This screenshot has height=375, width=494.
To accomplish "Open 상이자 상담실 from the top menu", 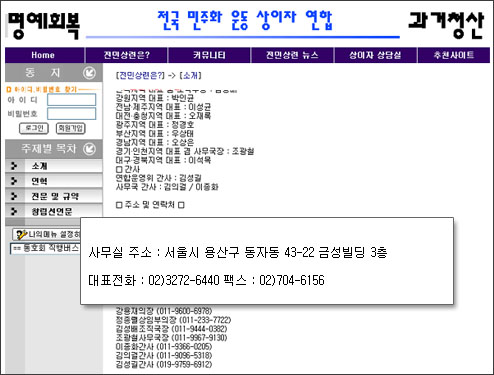I will pyautogui.click(x=375, y=55).
